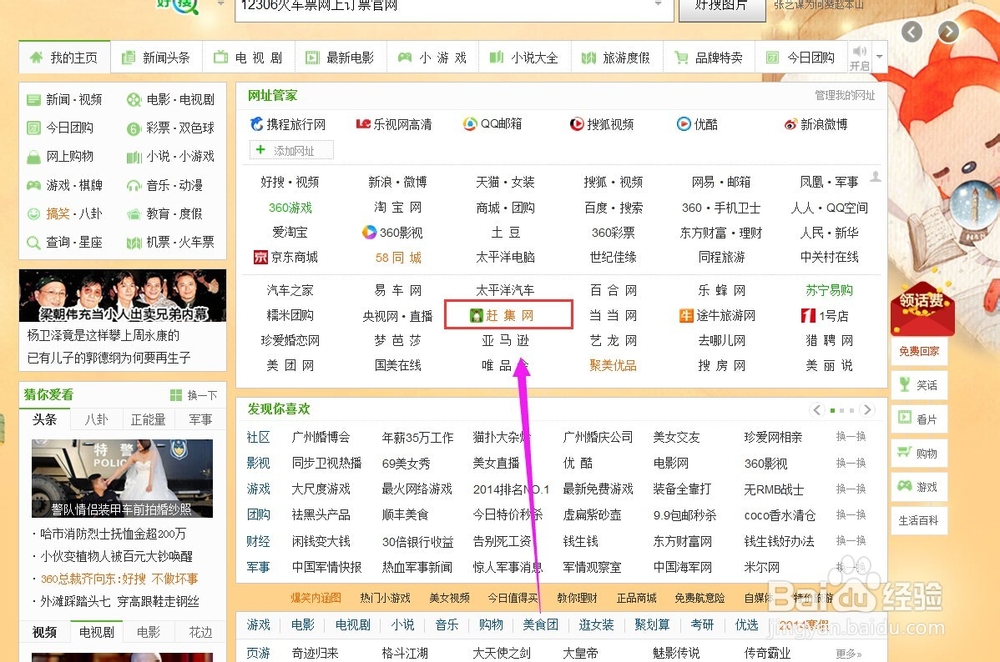Screen dimensions: 1000x662
Task: Switch to the 电视剧 top tab
Action: pyautogui.click(x=248, y=57)
